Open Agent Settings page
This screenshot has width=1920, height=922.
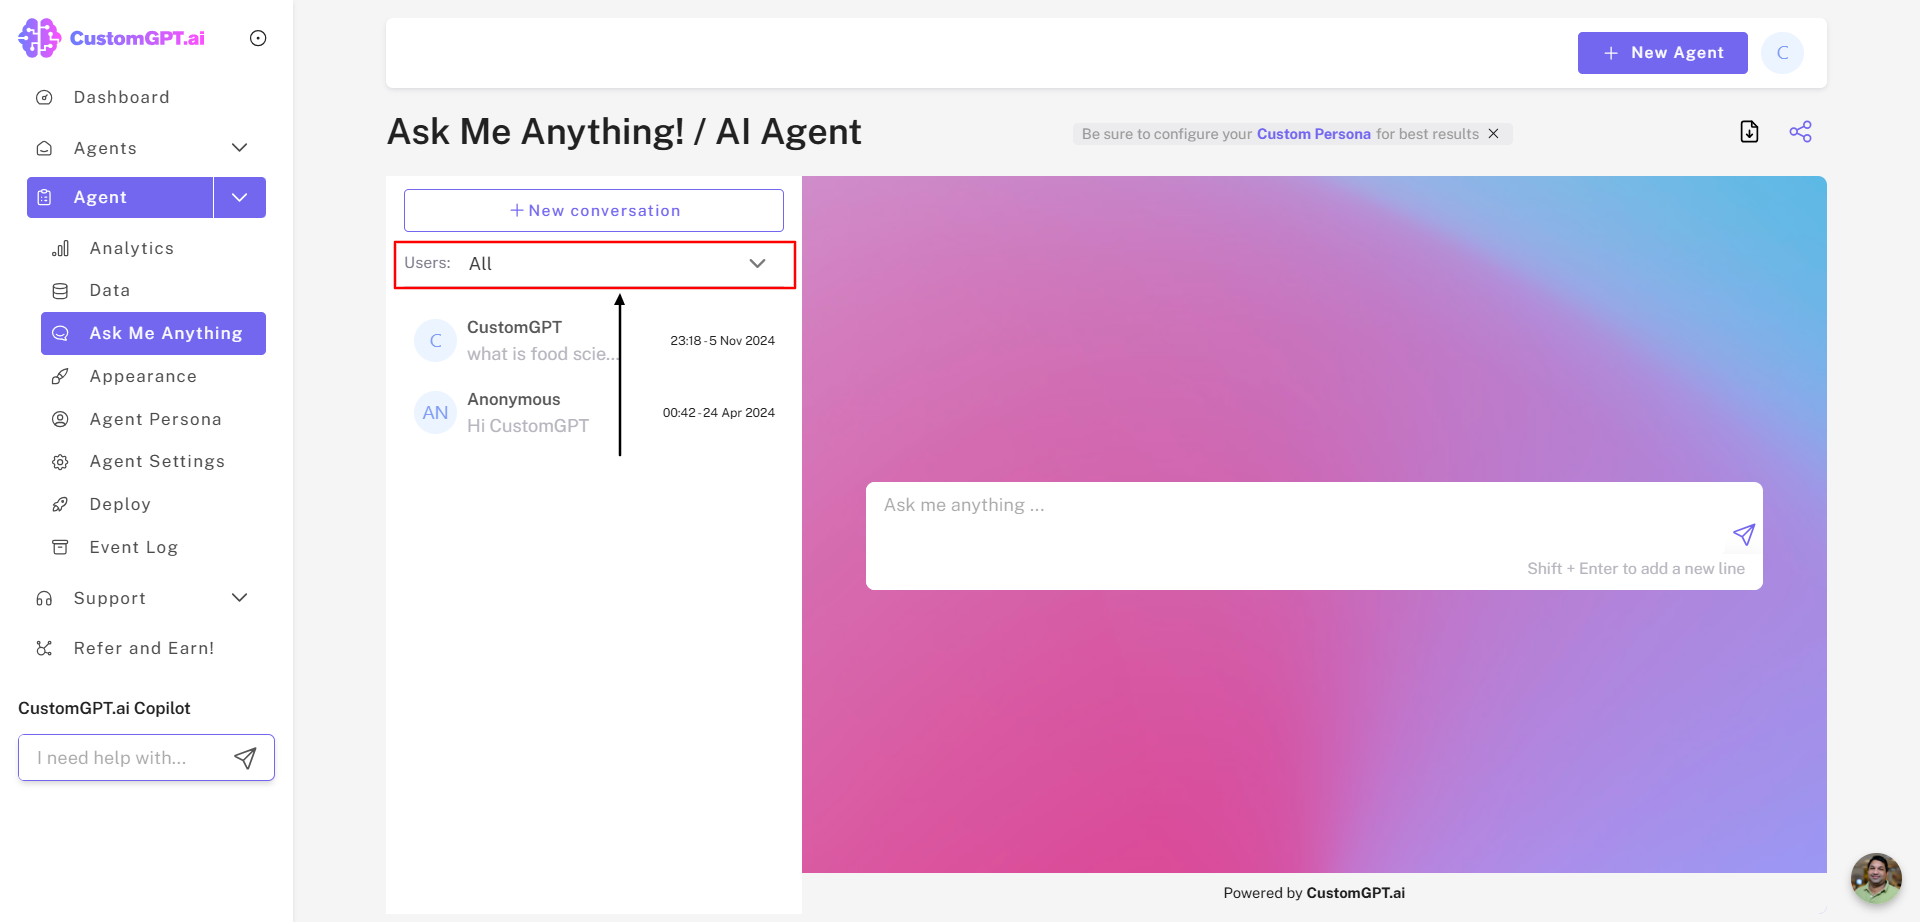(157, 461)
